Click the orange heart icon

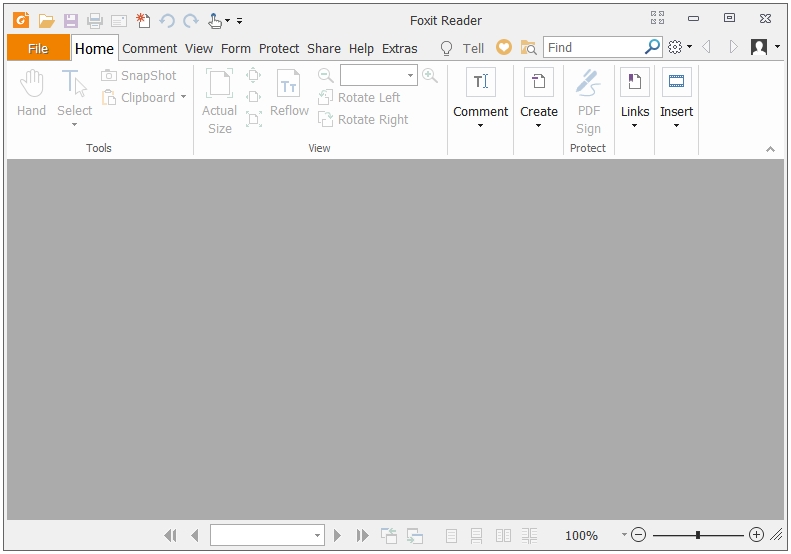(503, 47)
